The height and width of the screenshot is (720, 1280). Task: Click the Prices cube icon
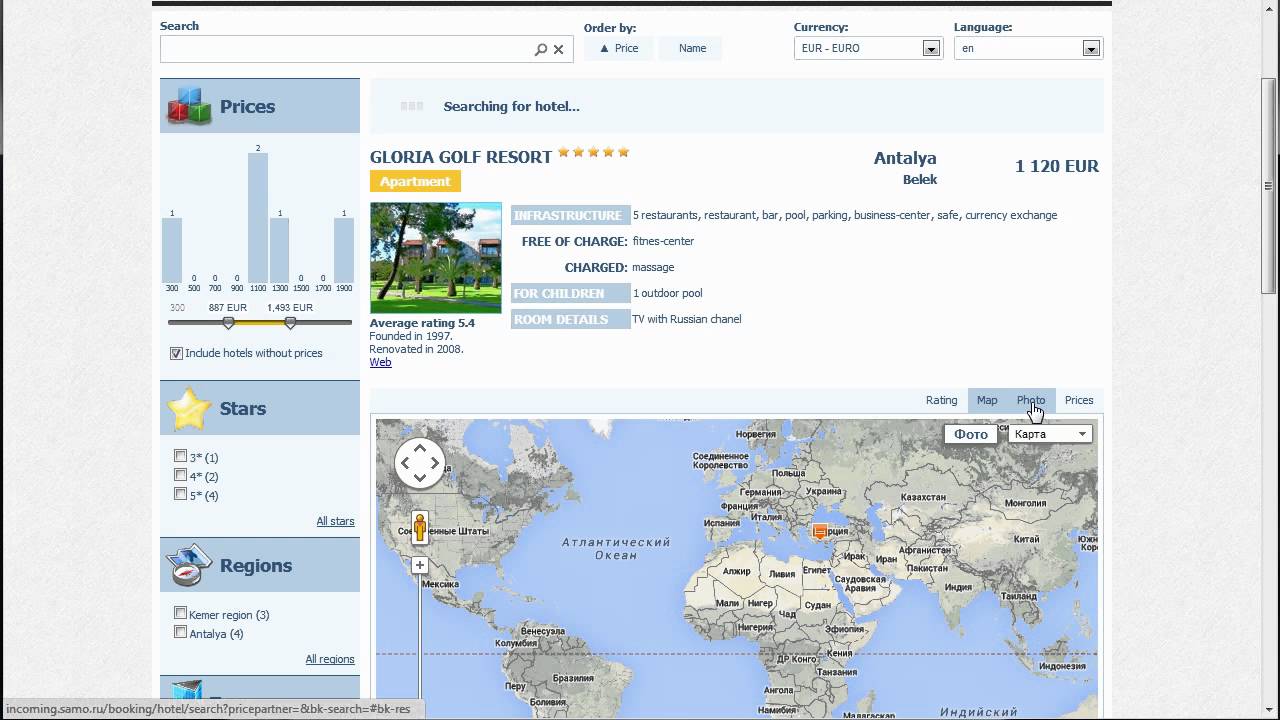click(189, 106)
